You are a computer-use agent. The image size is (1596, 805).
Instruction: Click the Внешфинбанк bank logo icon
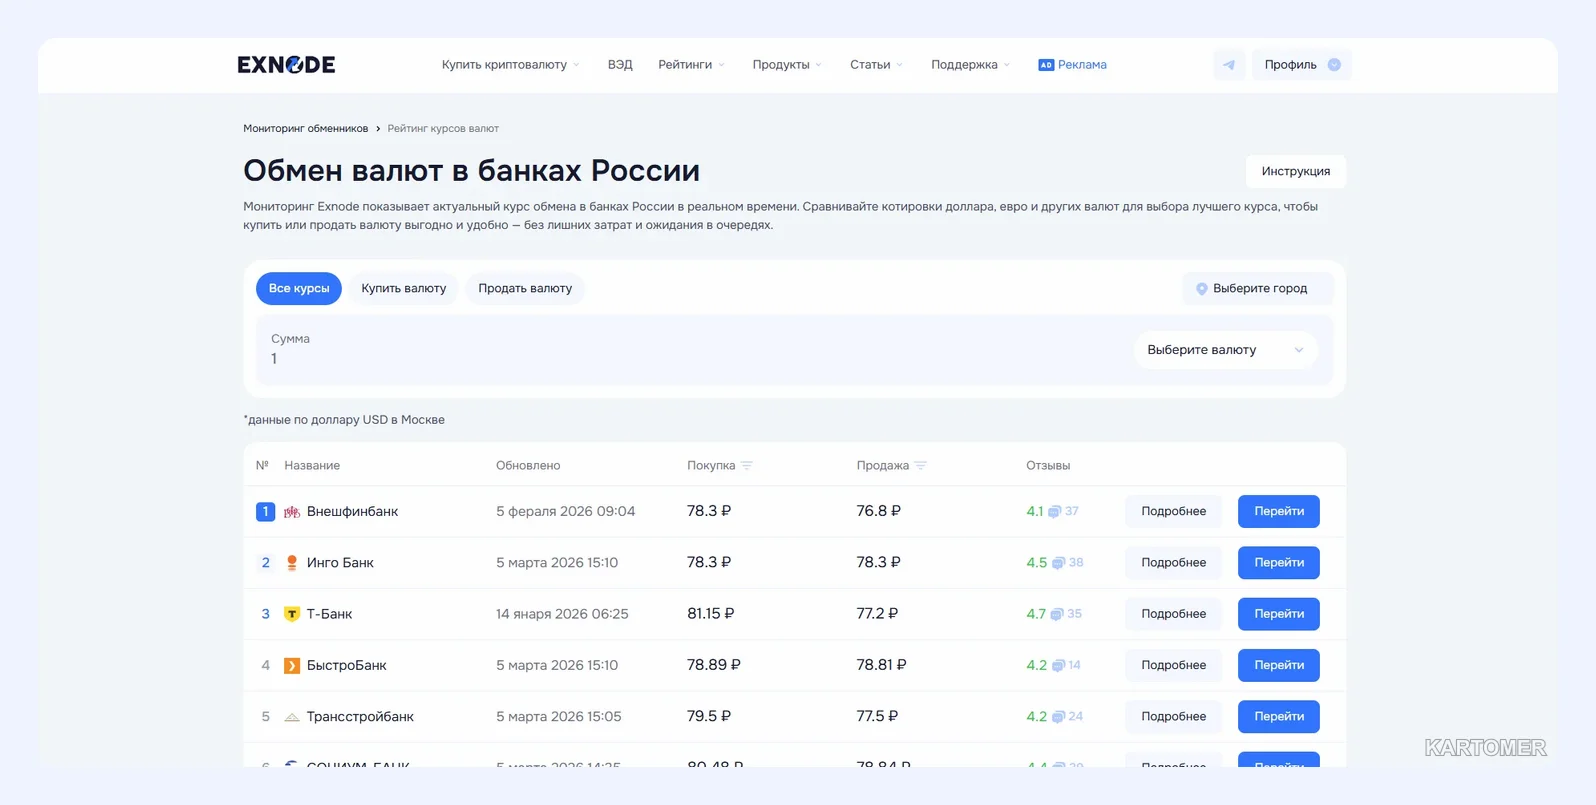pos(292,512)
